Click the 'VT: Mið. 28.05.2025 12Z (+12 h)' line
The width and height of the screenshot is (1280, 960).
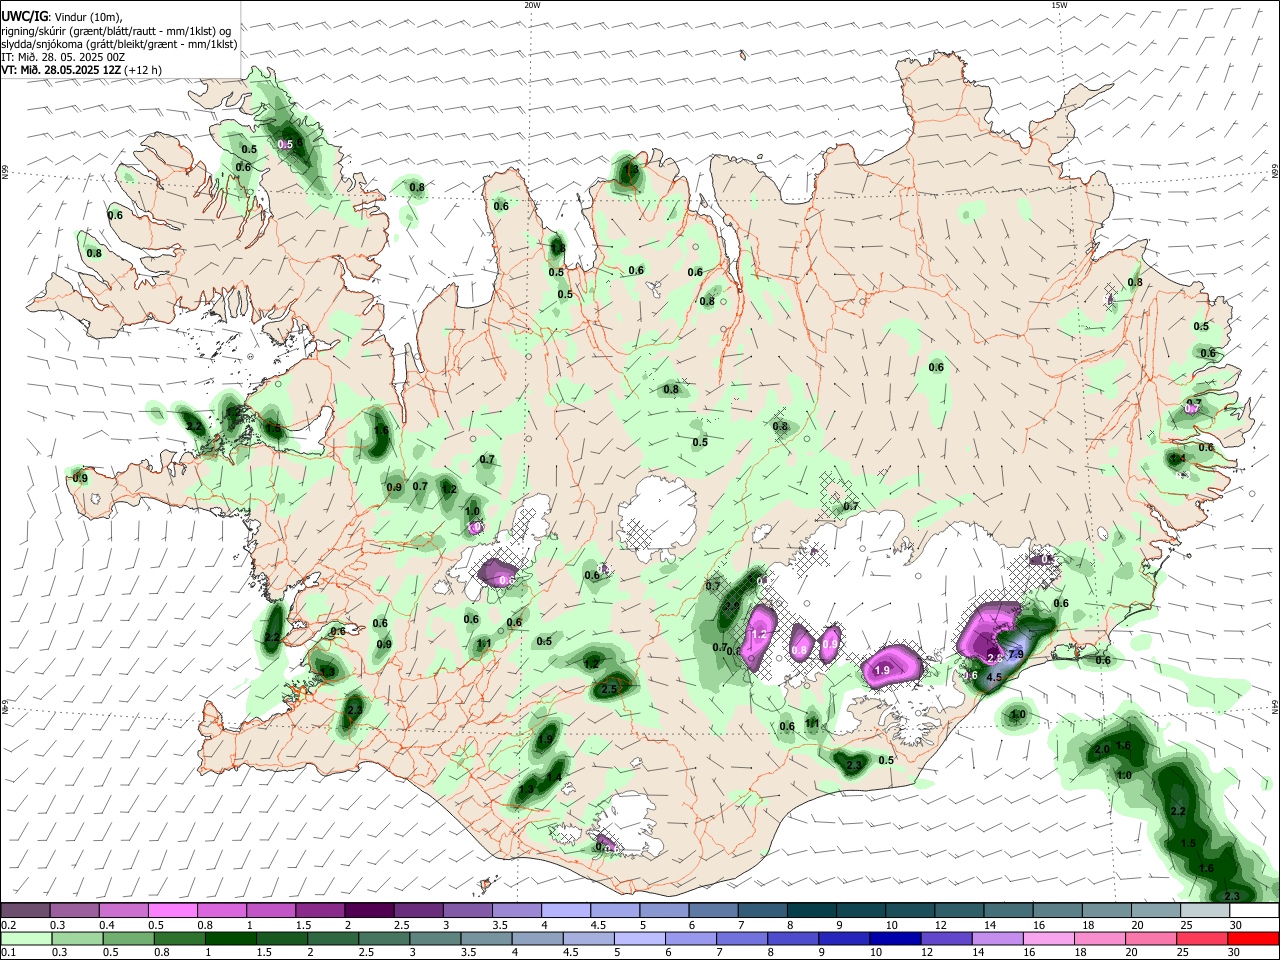point(82,70)
